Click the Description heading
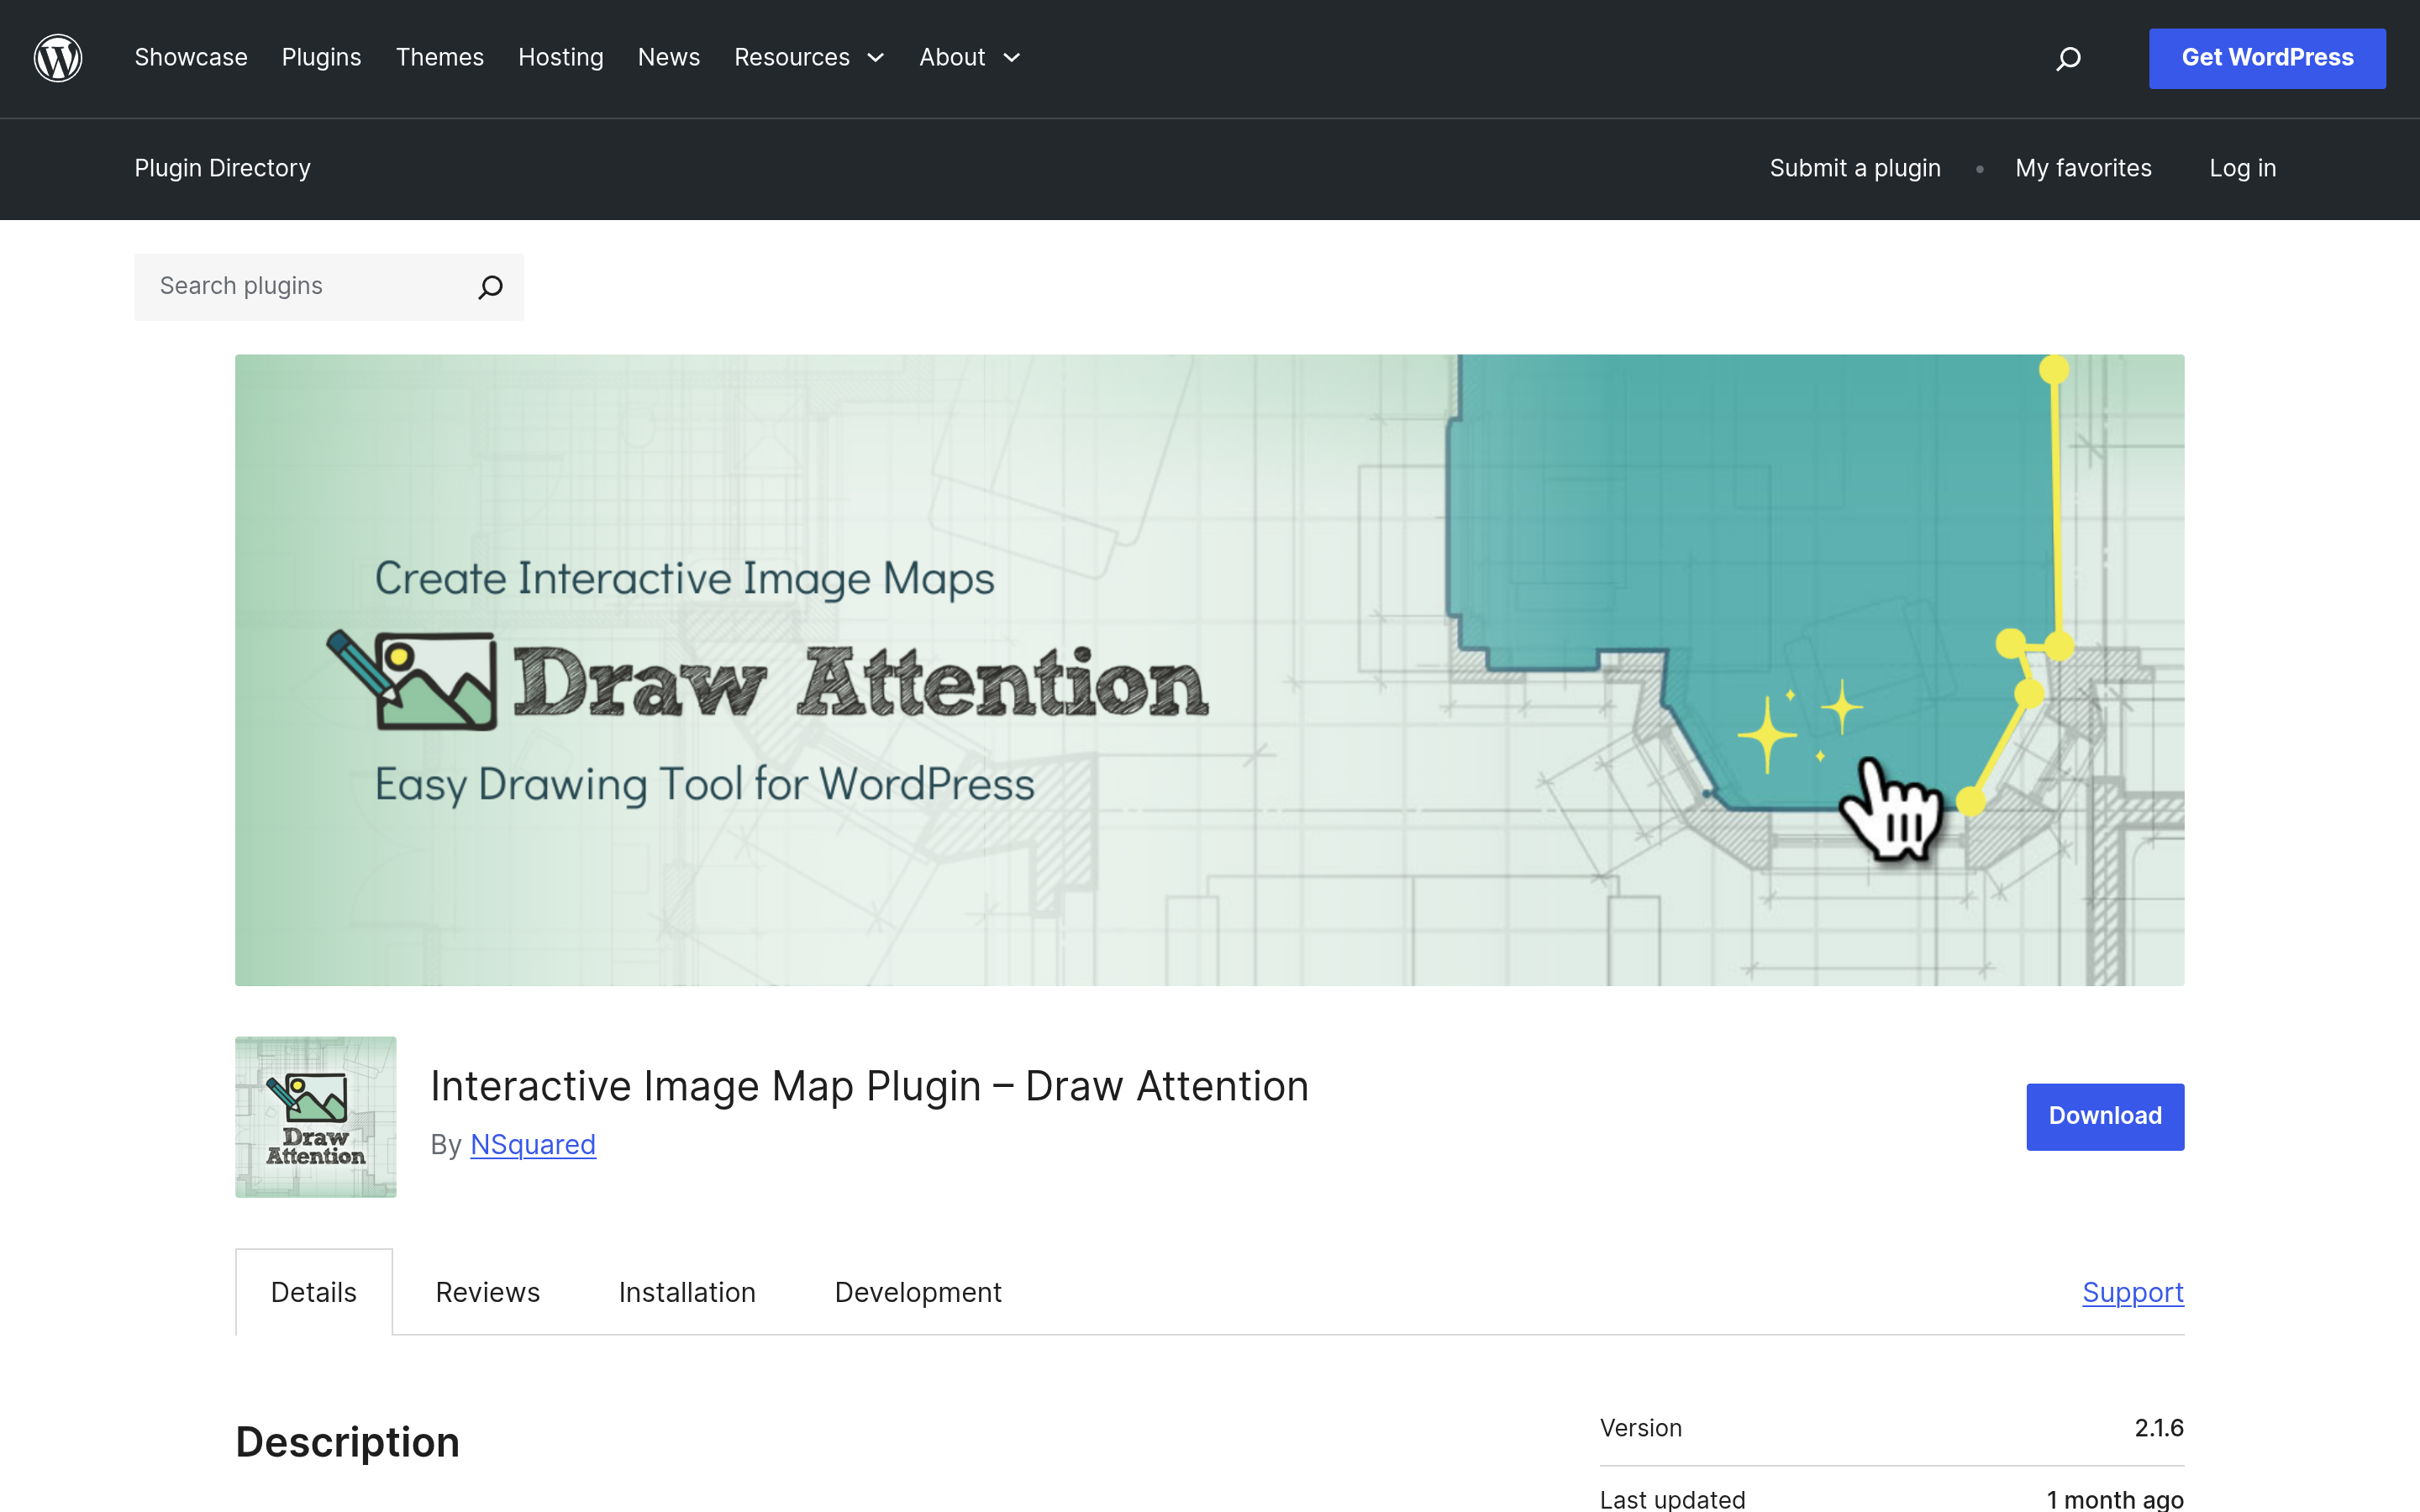The width and height of the screenshot is (2420, 1512). click(347, 1443)
